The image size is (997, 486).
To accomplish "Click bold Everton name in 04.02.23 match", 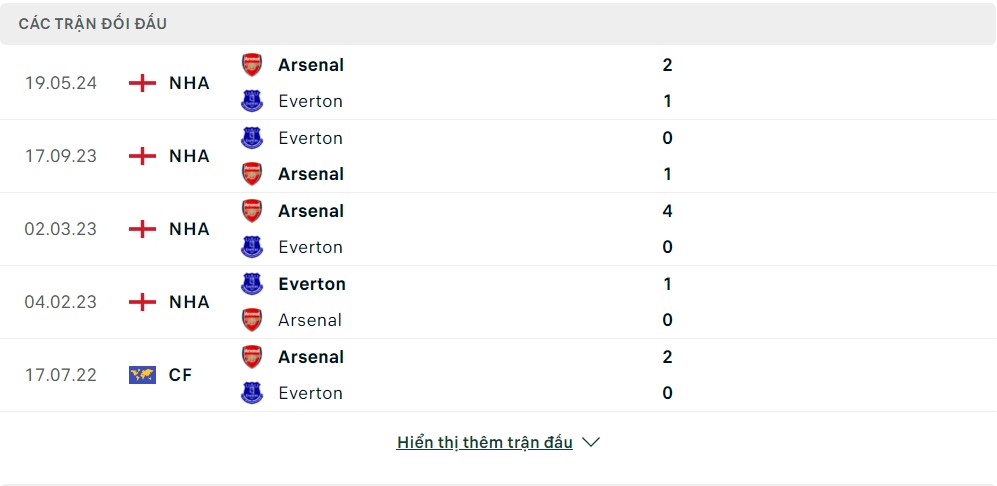I will click(312, 284).
